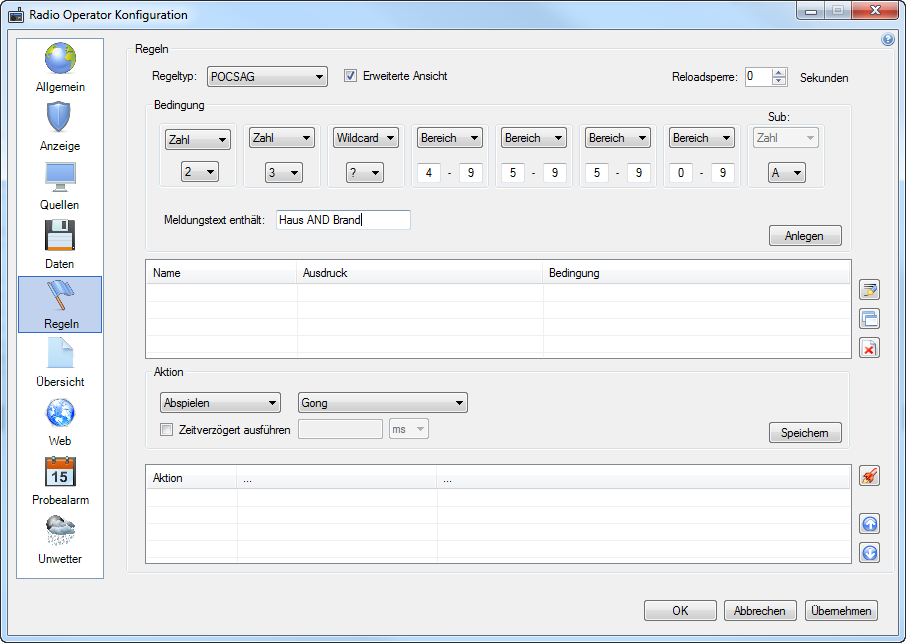The height and width of the screenshot is (643, 906).
Task: Click the duplicate rule icon beside the rules list
Action: pos(869,318)
